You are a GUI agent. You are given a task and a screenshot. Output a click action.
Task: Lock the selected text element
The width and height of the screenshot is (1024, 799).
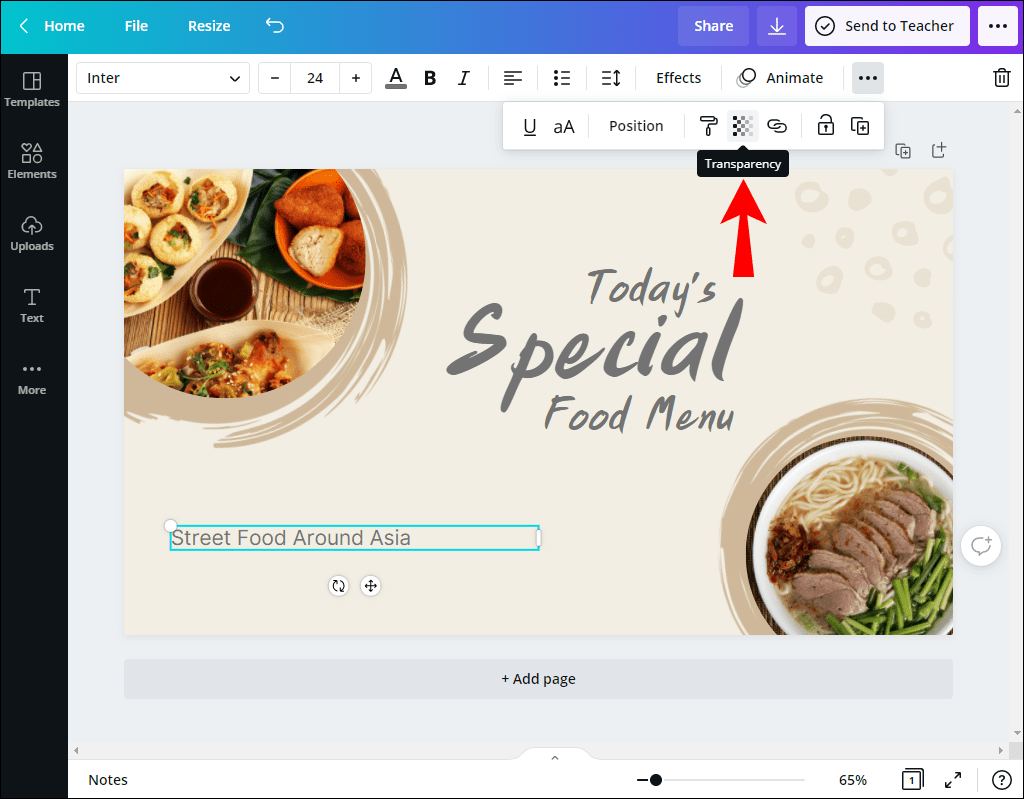[x=826, y=125]
